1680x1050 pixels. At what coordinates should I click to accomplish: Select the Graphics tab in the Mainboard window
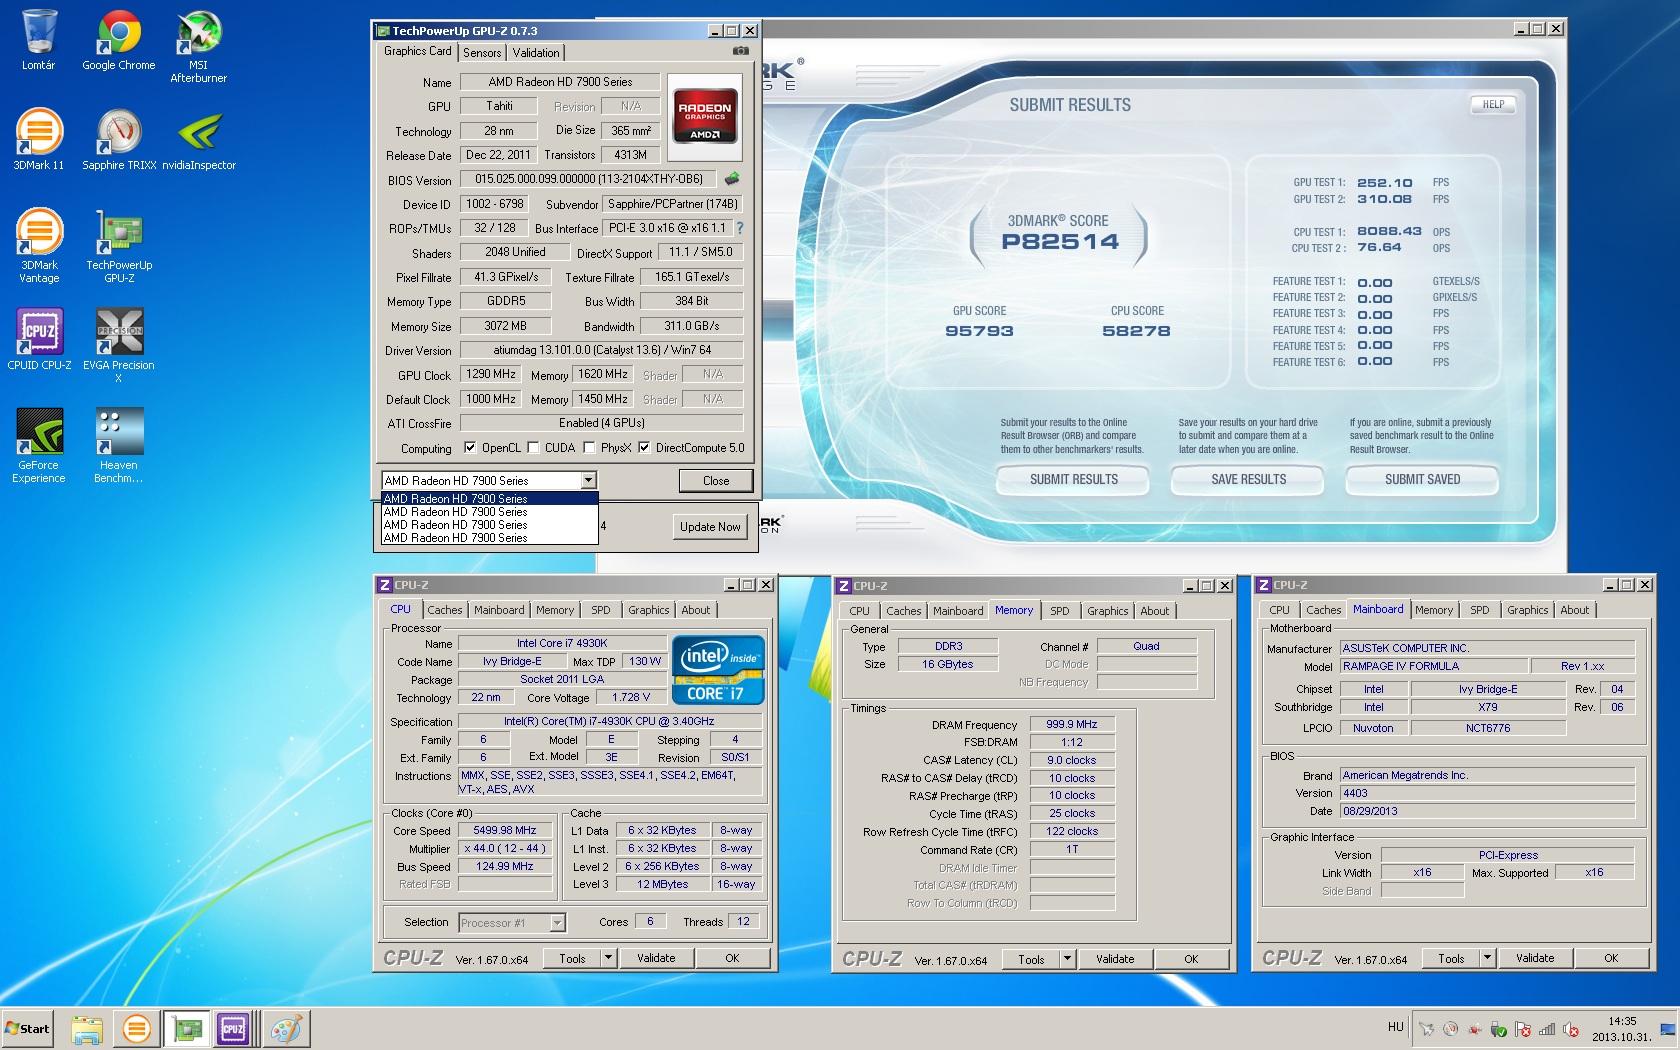[1527, 610]
